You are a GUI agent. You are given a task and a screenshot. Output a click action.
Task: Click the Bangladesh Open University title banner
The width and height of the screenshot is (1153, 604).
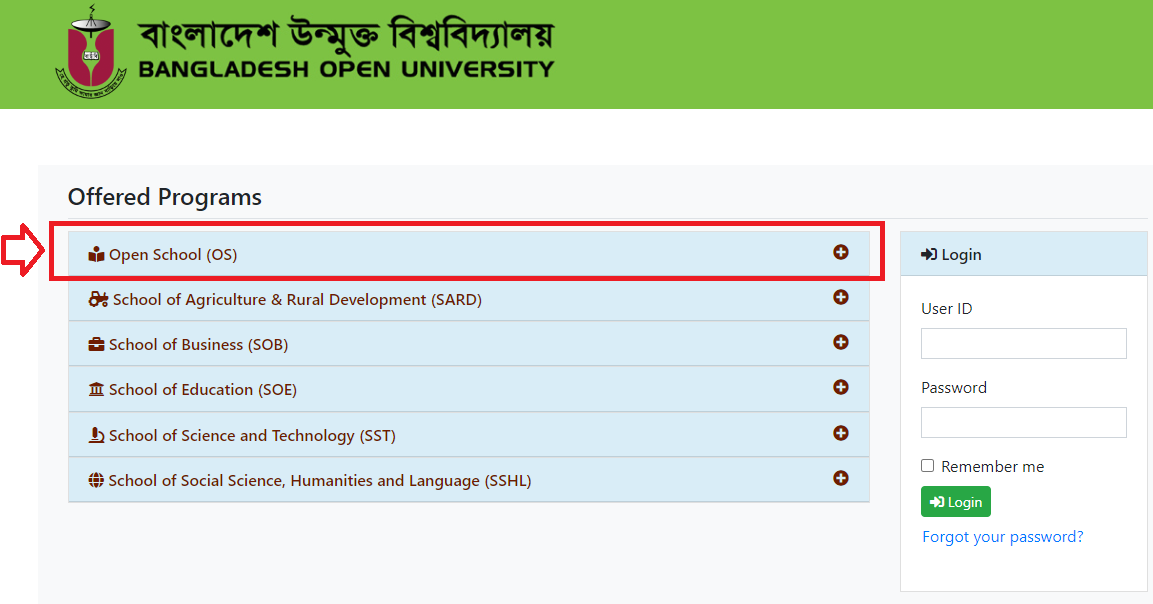pos(346,47)
